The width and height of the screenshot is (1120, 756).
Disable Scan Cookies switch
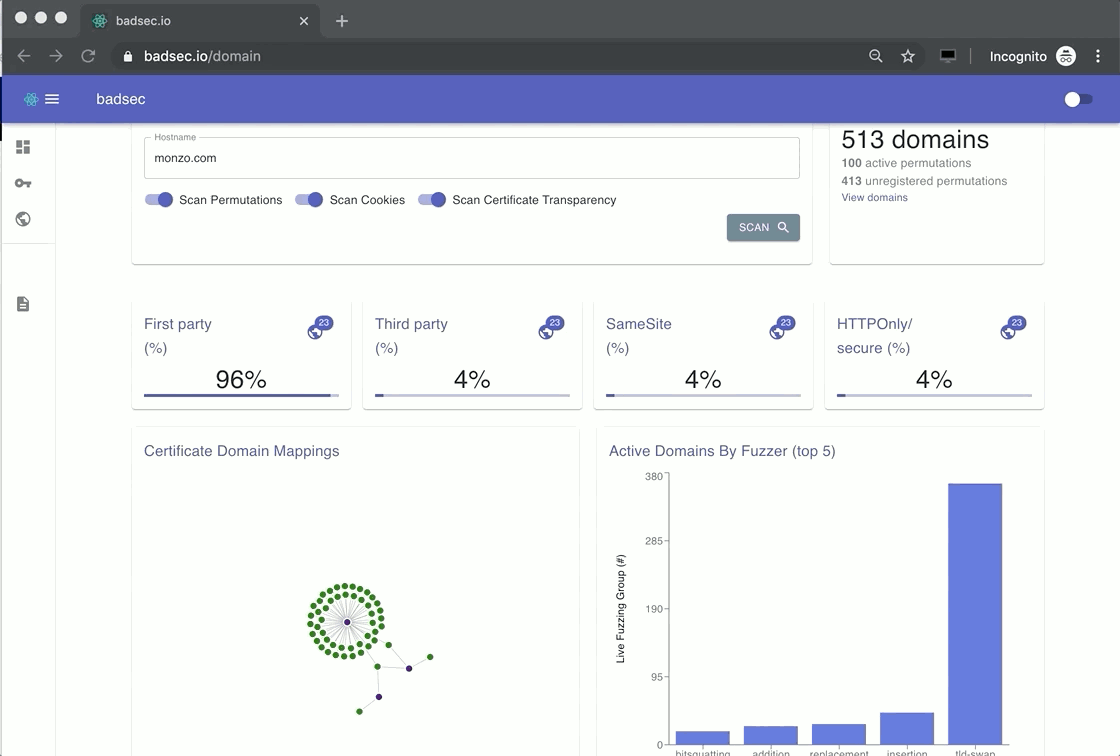coord(309,199)
